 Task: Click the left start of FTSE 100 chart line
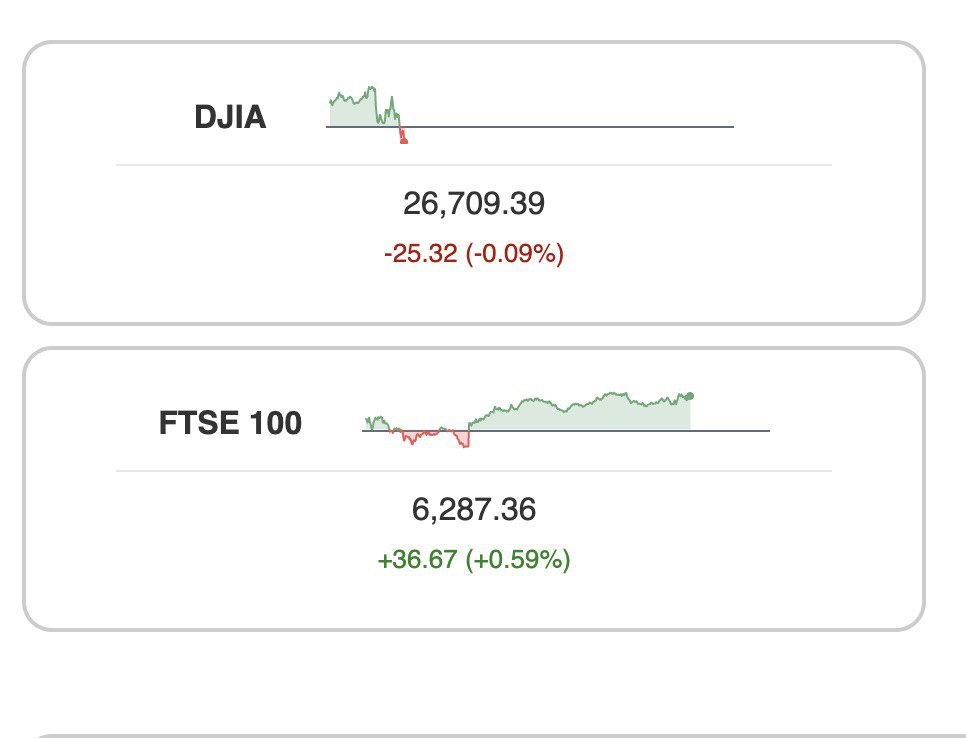point(367,420)
